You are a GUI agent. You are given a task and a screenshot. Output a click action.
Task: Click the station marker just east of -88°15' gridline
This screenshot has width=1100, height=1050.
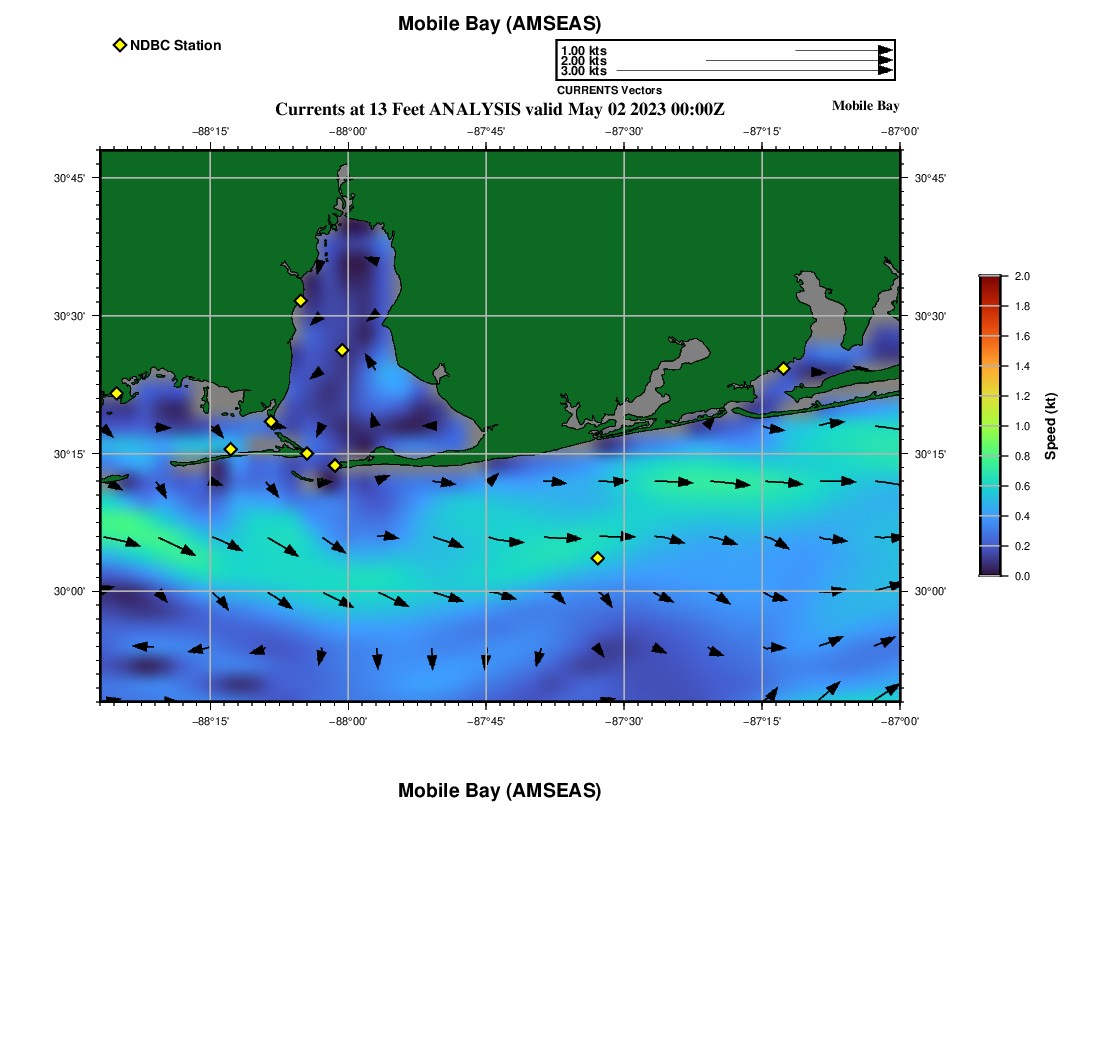pyautogui.click(x=230, y=449)
